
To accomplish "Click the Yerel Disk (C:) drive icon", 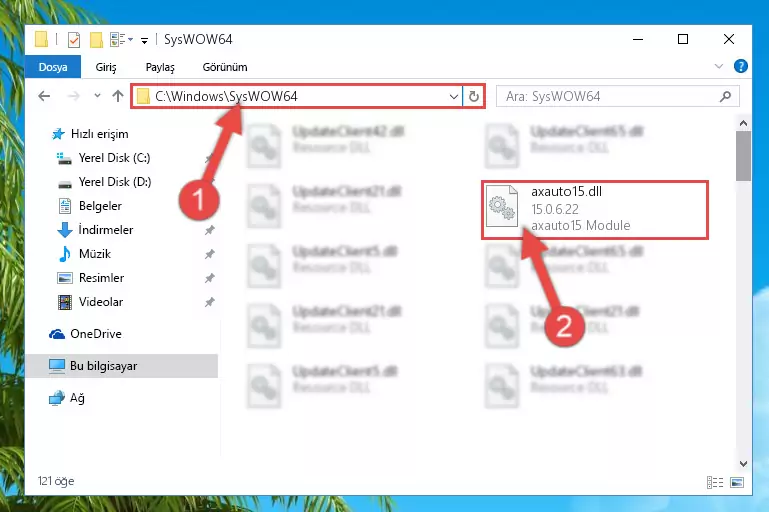I will (x=64, y=158).
